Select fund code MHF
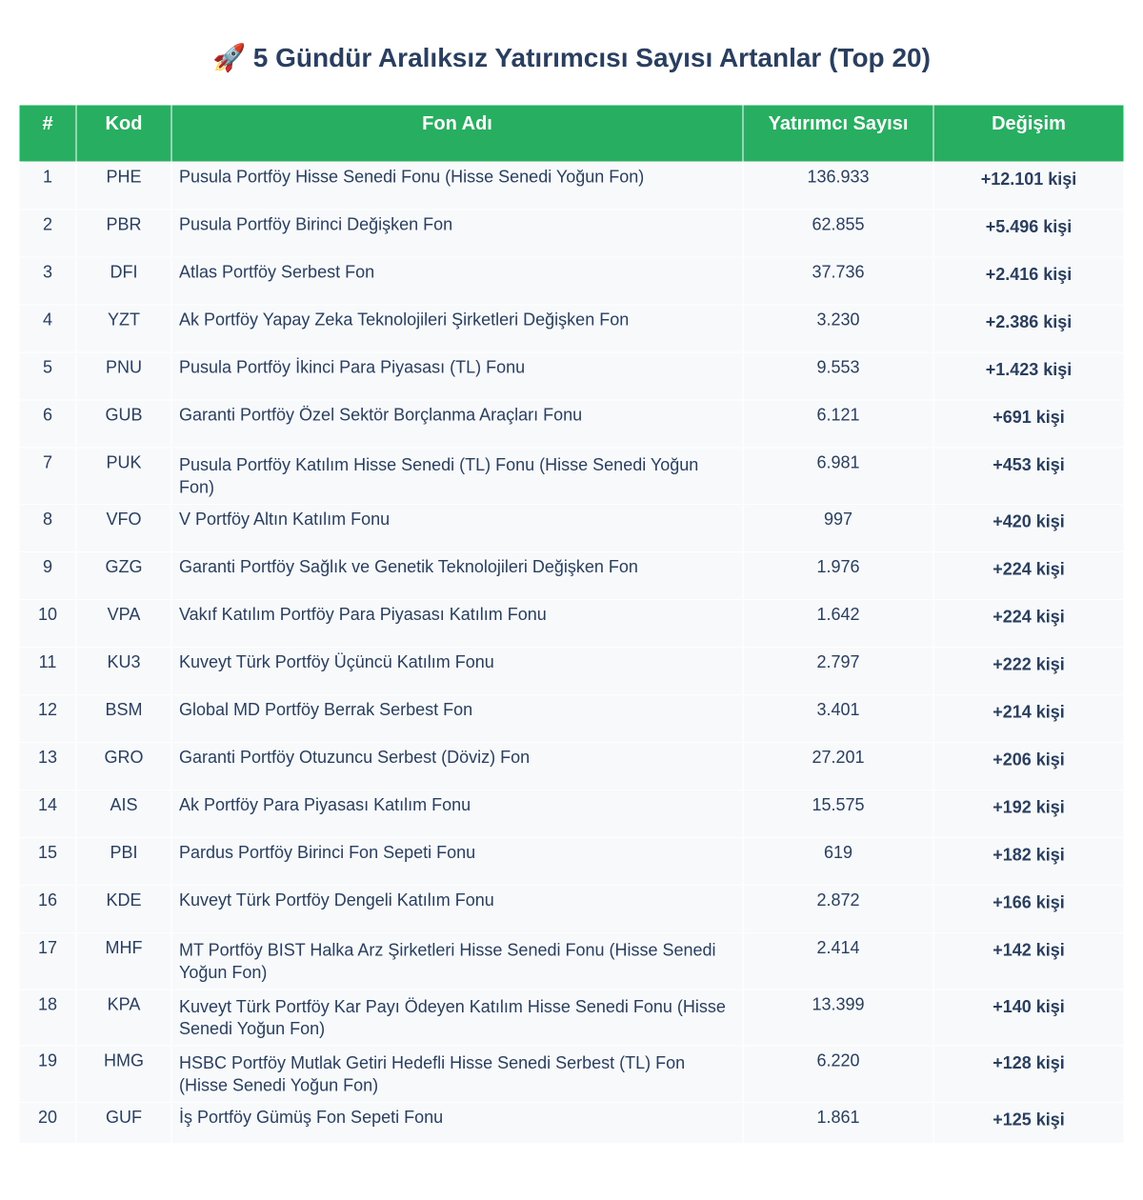Screen dimensions: 1143x1200 point(124,947)
